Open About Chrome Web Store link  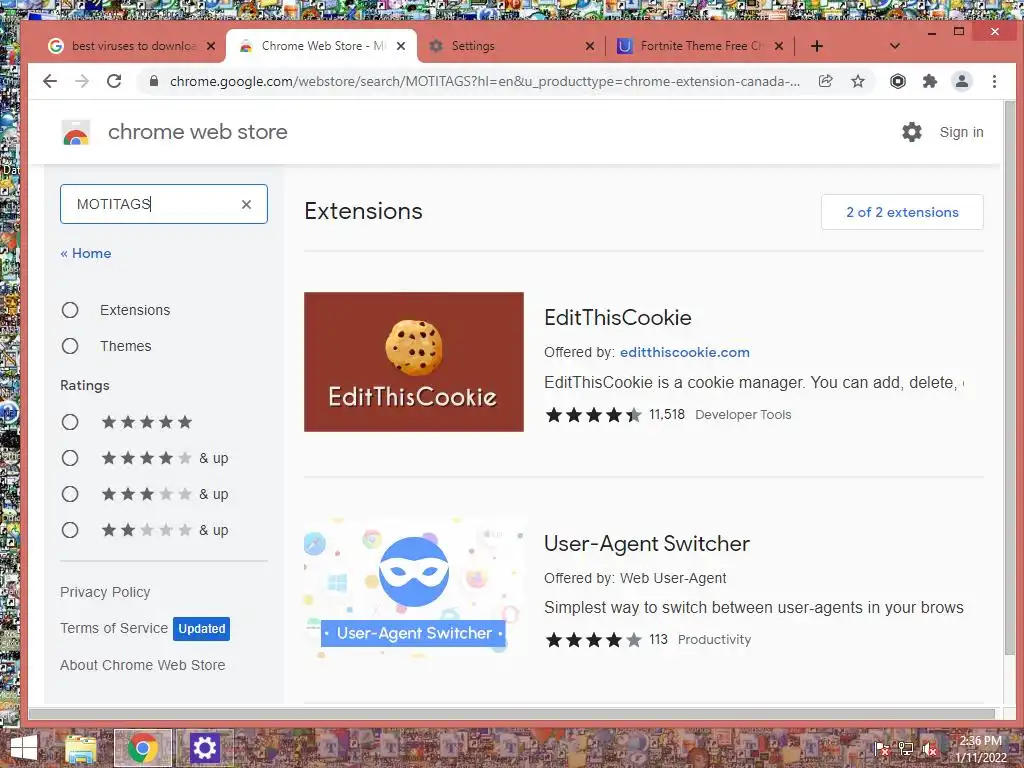(142, 665)
